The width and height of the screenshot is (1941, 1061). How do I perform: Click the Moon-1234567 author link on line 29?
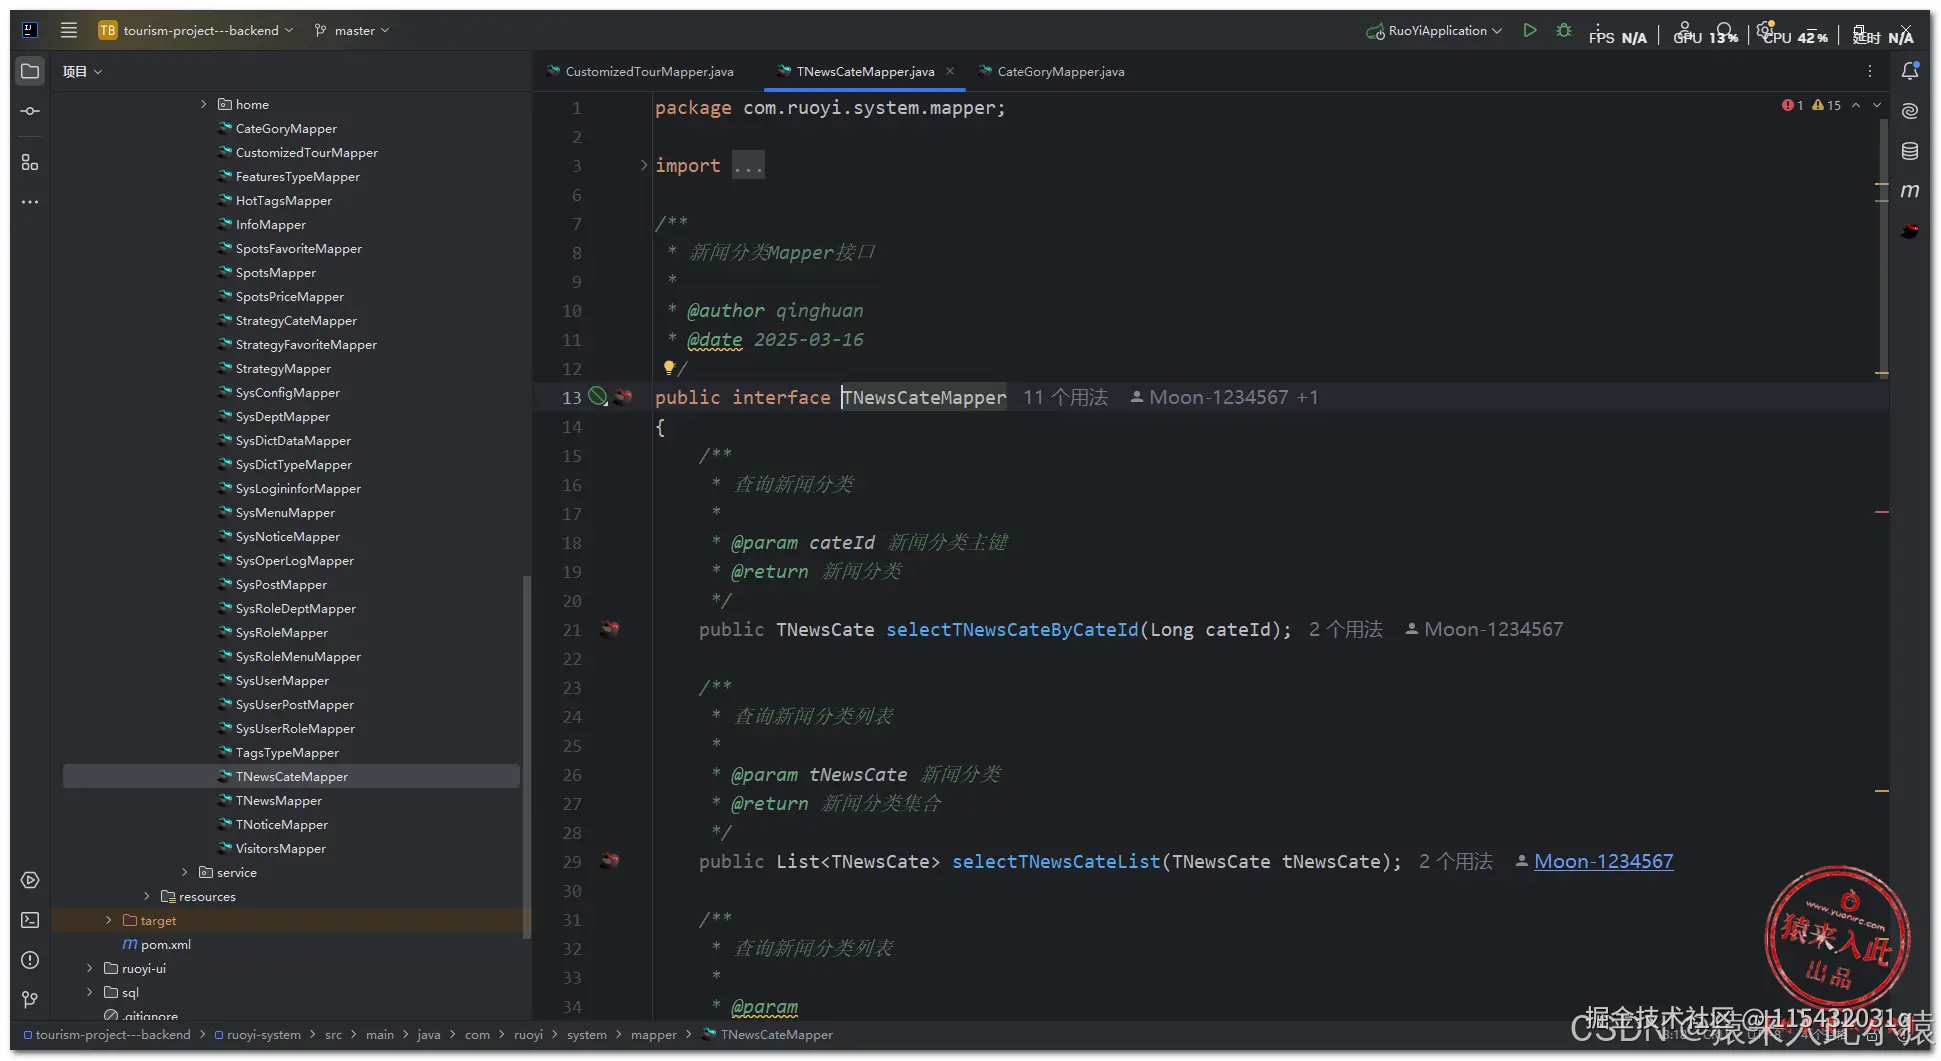click(x=1603, y=861)
